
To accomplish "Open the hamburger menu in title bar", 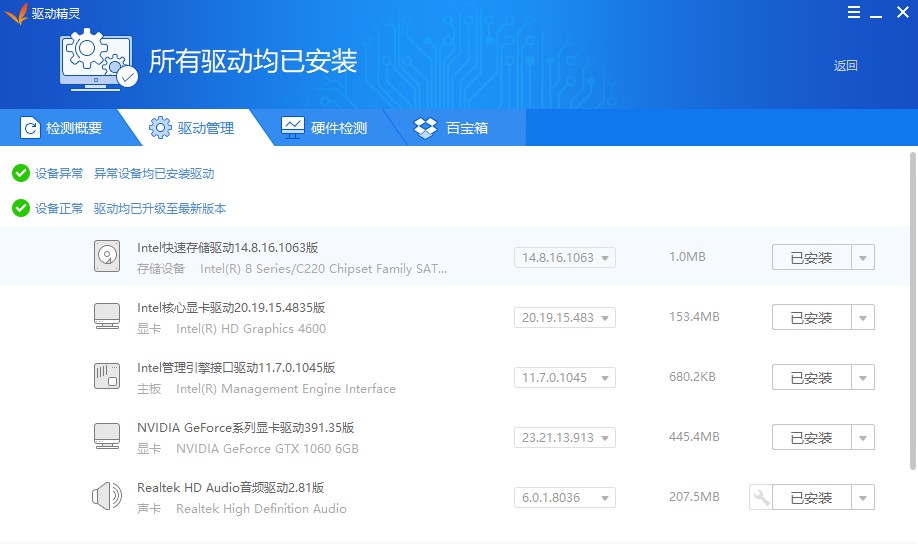I will pyautogui.click(x=853, y=13).
